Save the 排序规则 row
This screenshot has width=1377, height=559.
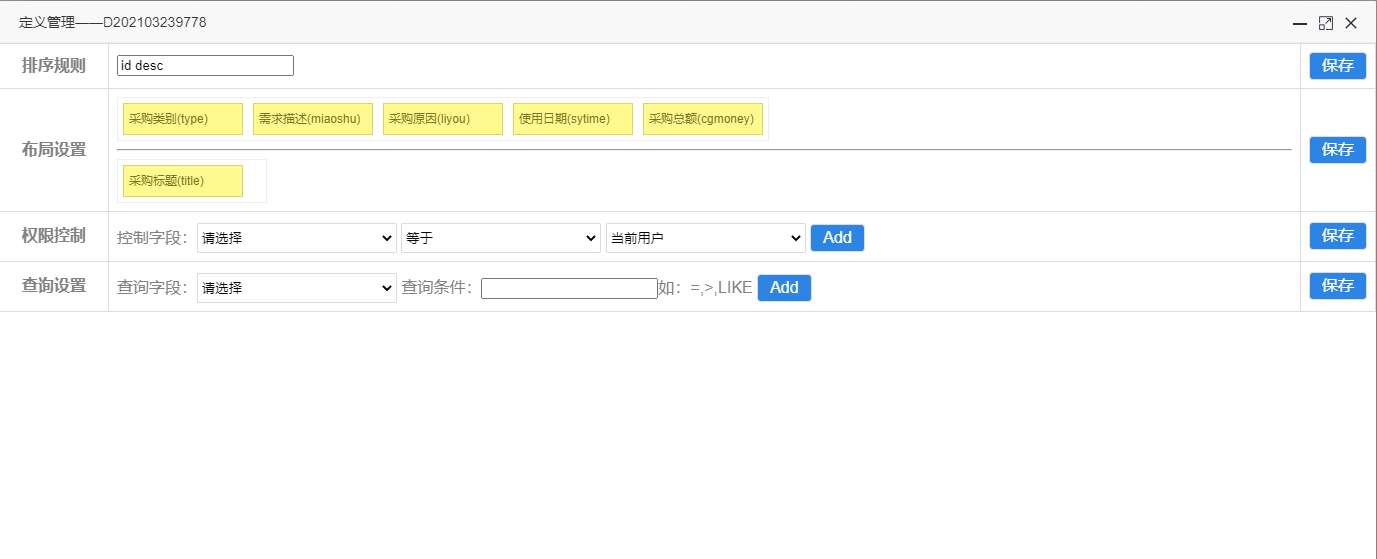coord(1338,66)
